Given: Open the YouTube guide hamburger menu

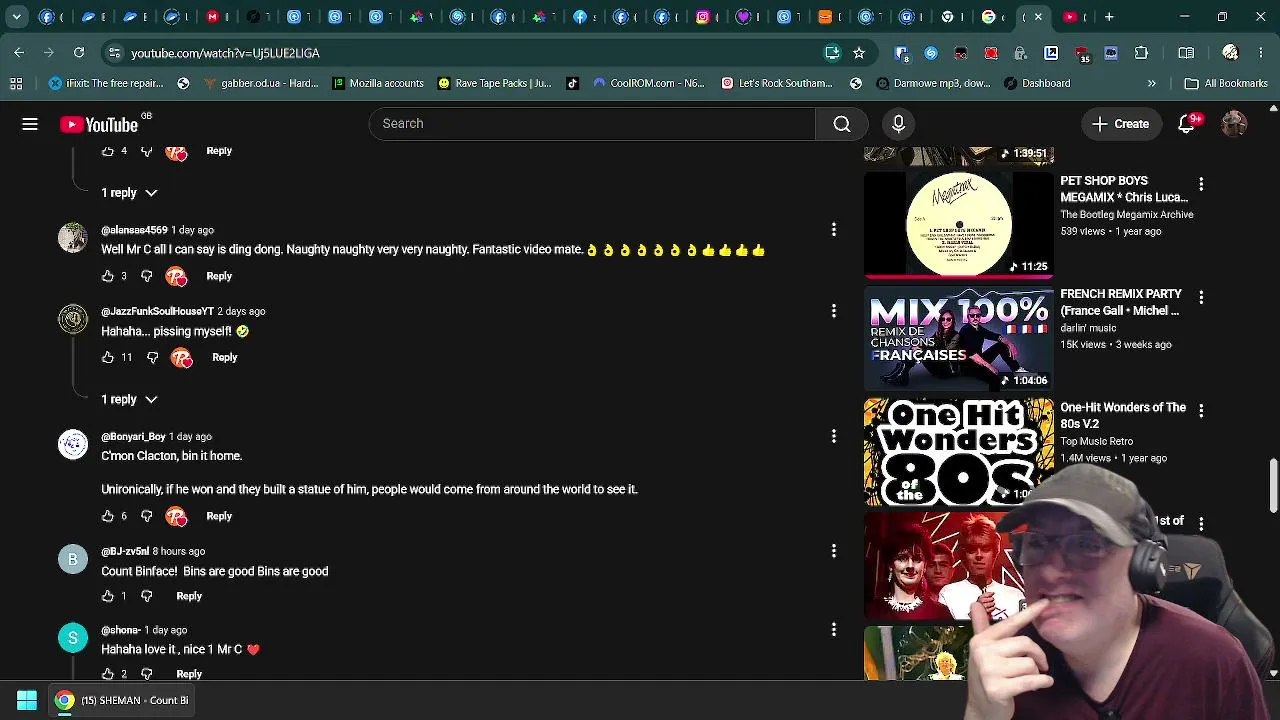Looking at the screenshot, I should pos(30,124).
